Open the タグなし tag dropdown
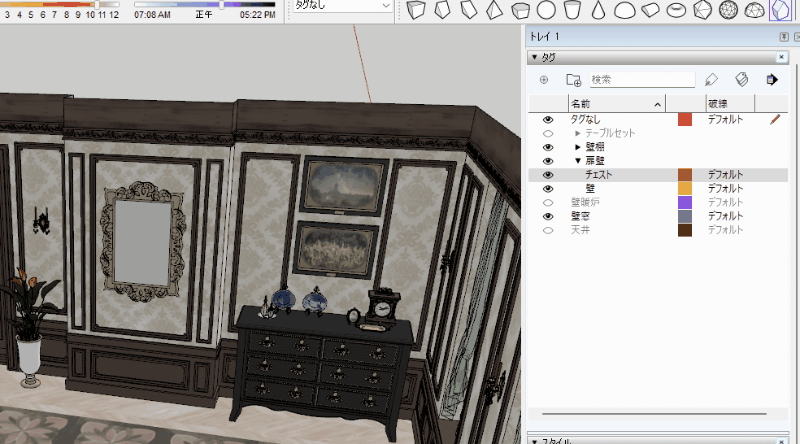The height and width of the screenshot is (444, 800). [386, 5]
